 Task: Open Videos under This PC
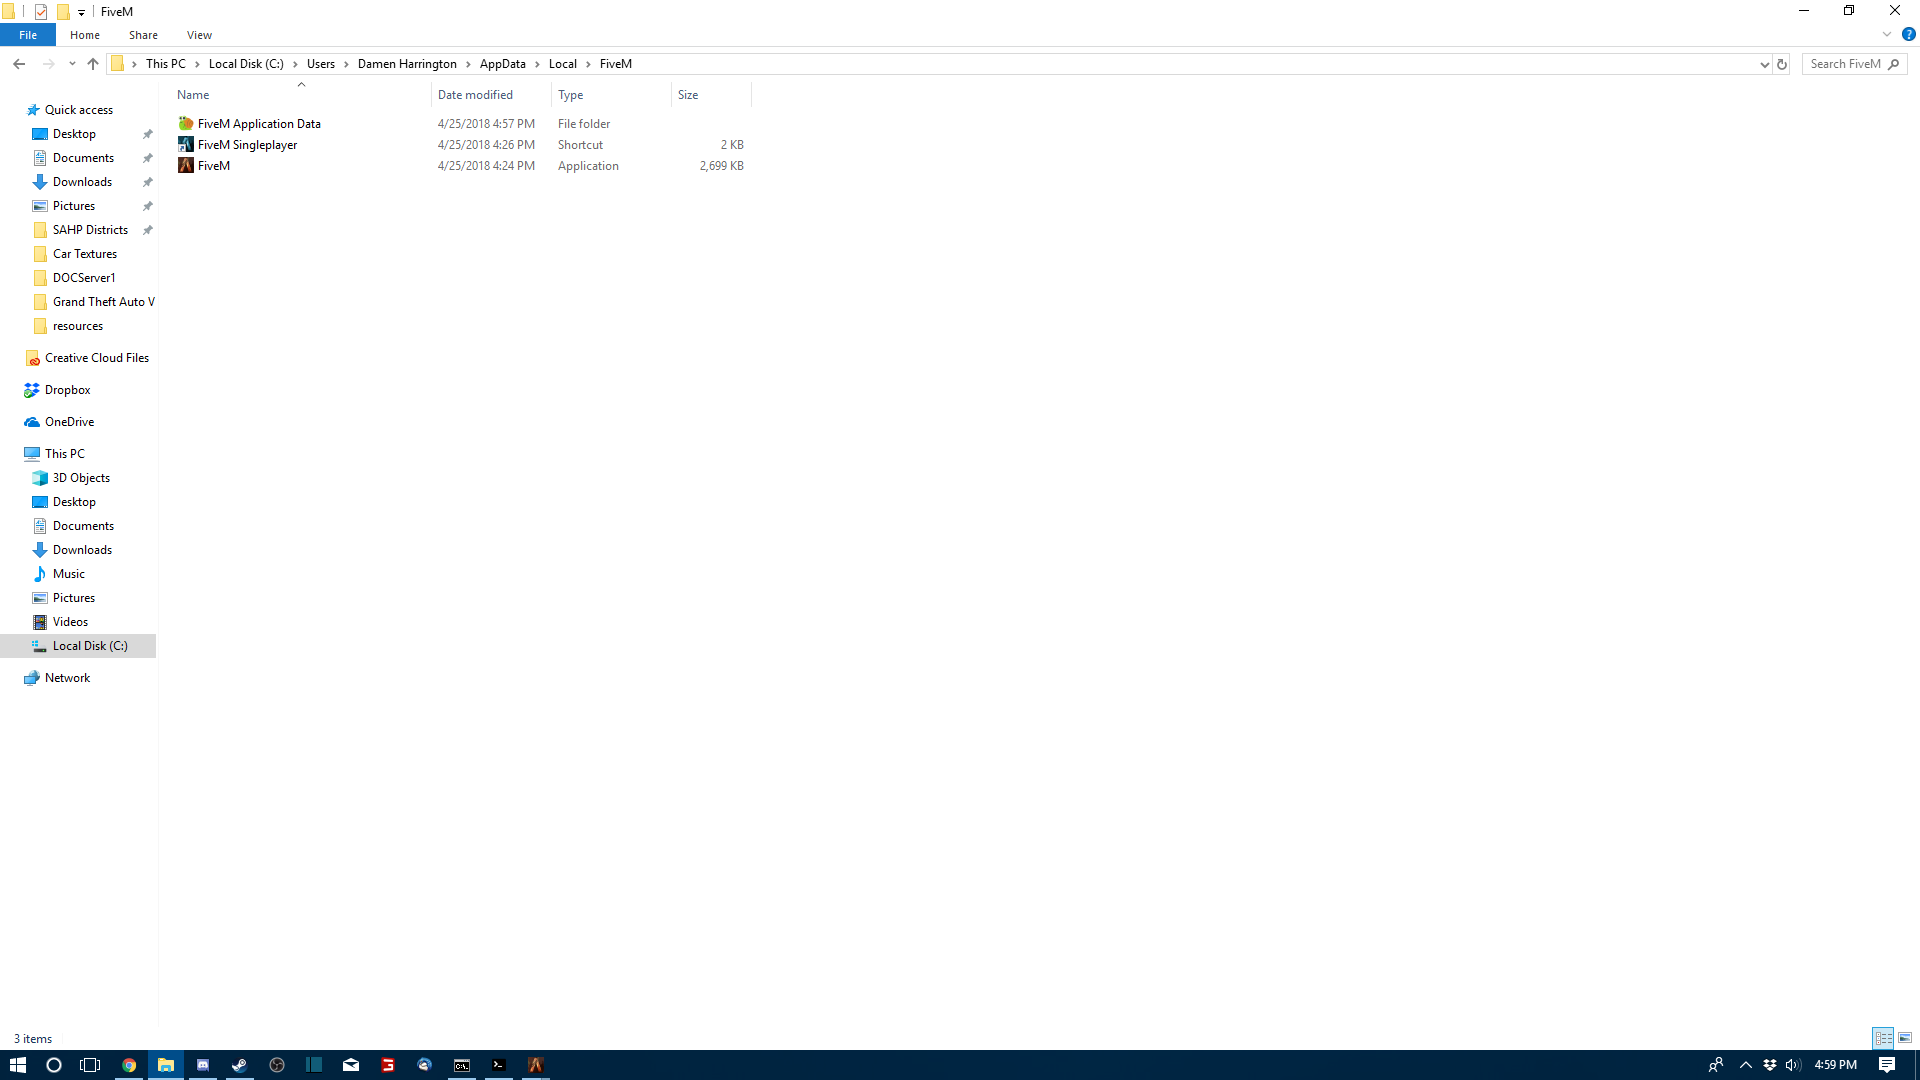pyautogui.click(x=70, y=622)
